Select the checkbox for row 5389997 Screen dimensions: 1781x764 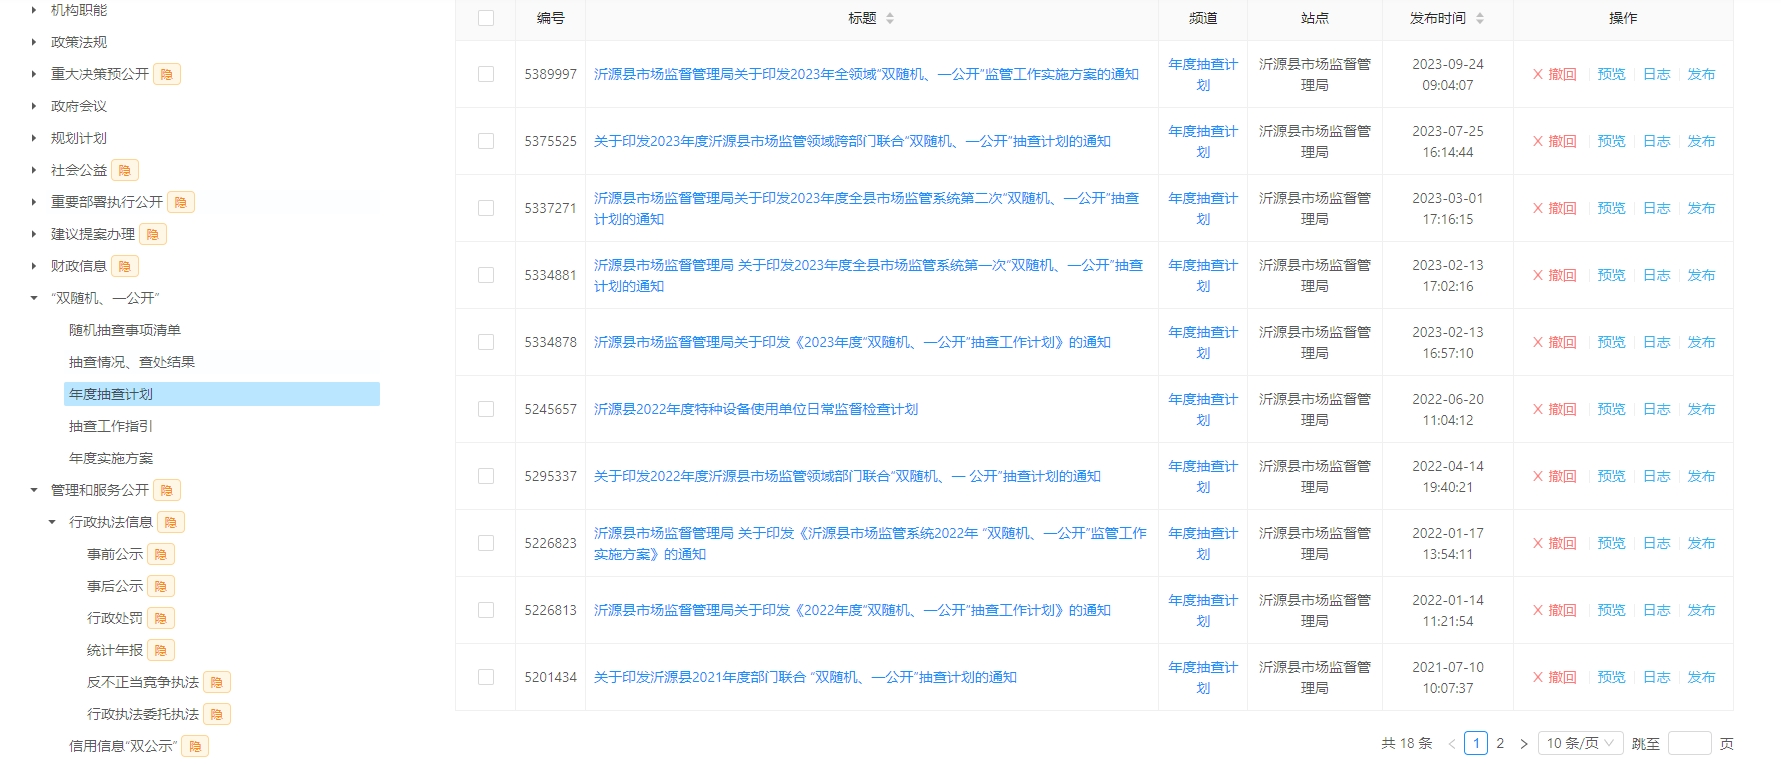[x=486, y=74]
